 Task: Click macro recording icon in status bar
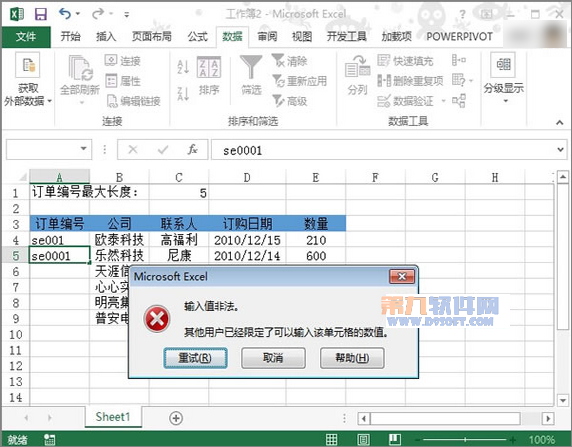pyautogui.click(x=50, y=439)
